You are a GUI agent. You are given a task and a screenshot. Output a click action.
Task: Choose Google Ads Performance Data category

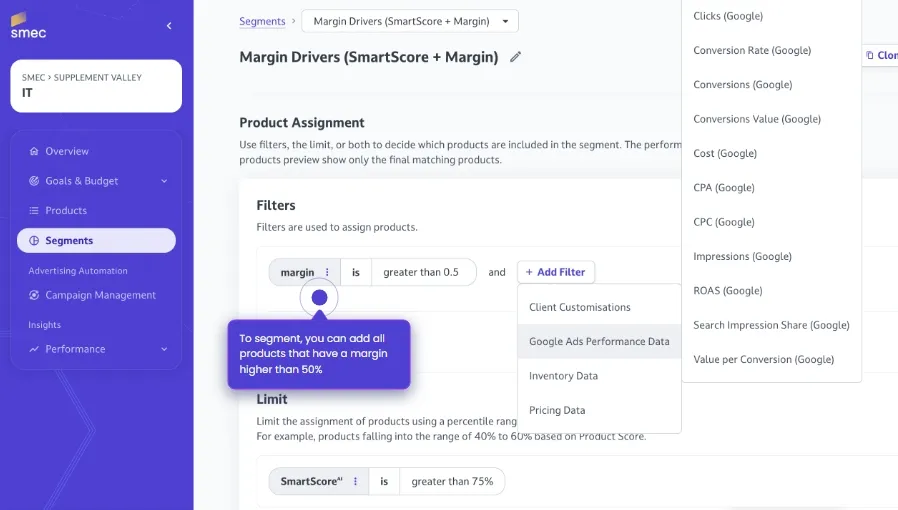(599, 342)
